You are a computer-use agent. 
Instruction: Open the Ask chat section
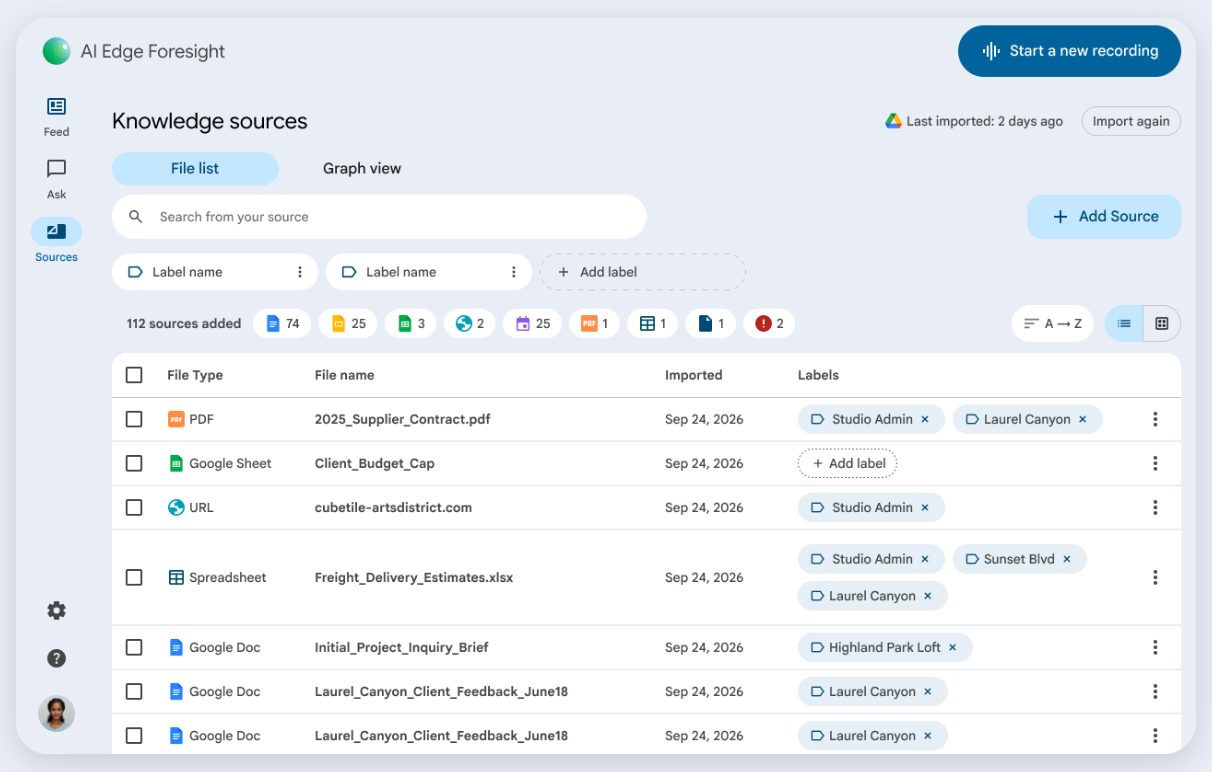pyautogui.click(x=56, y=178)
